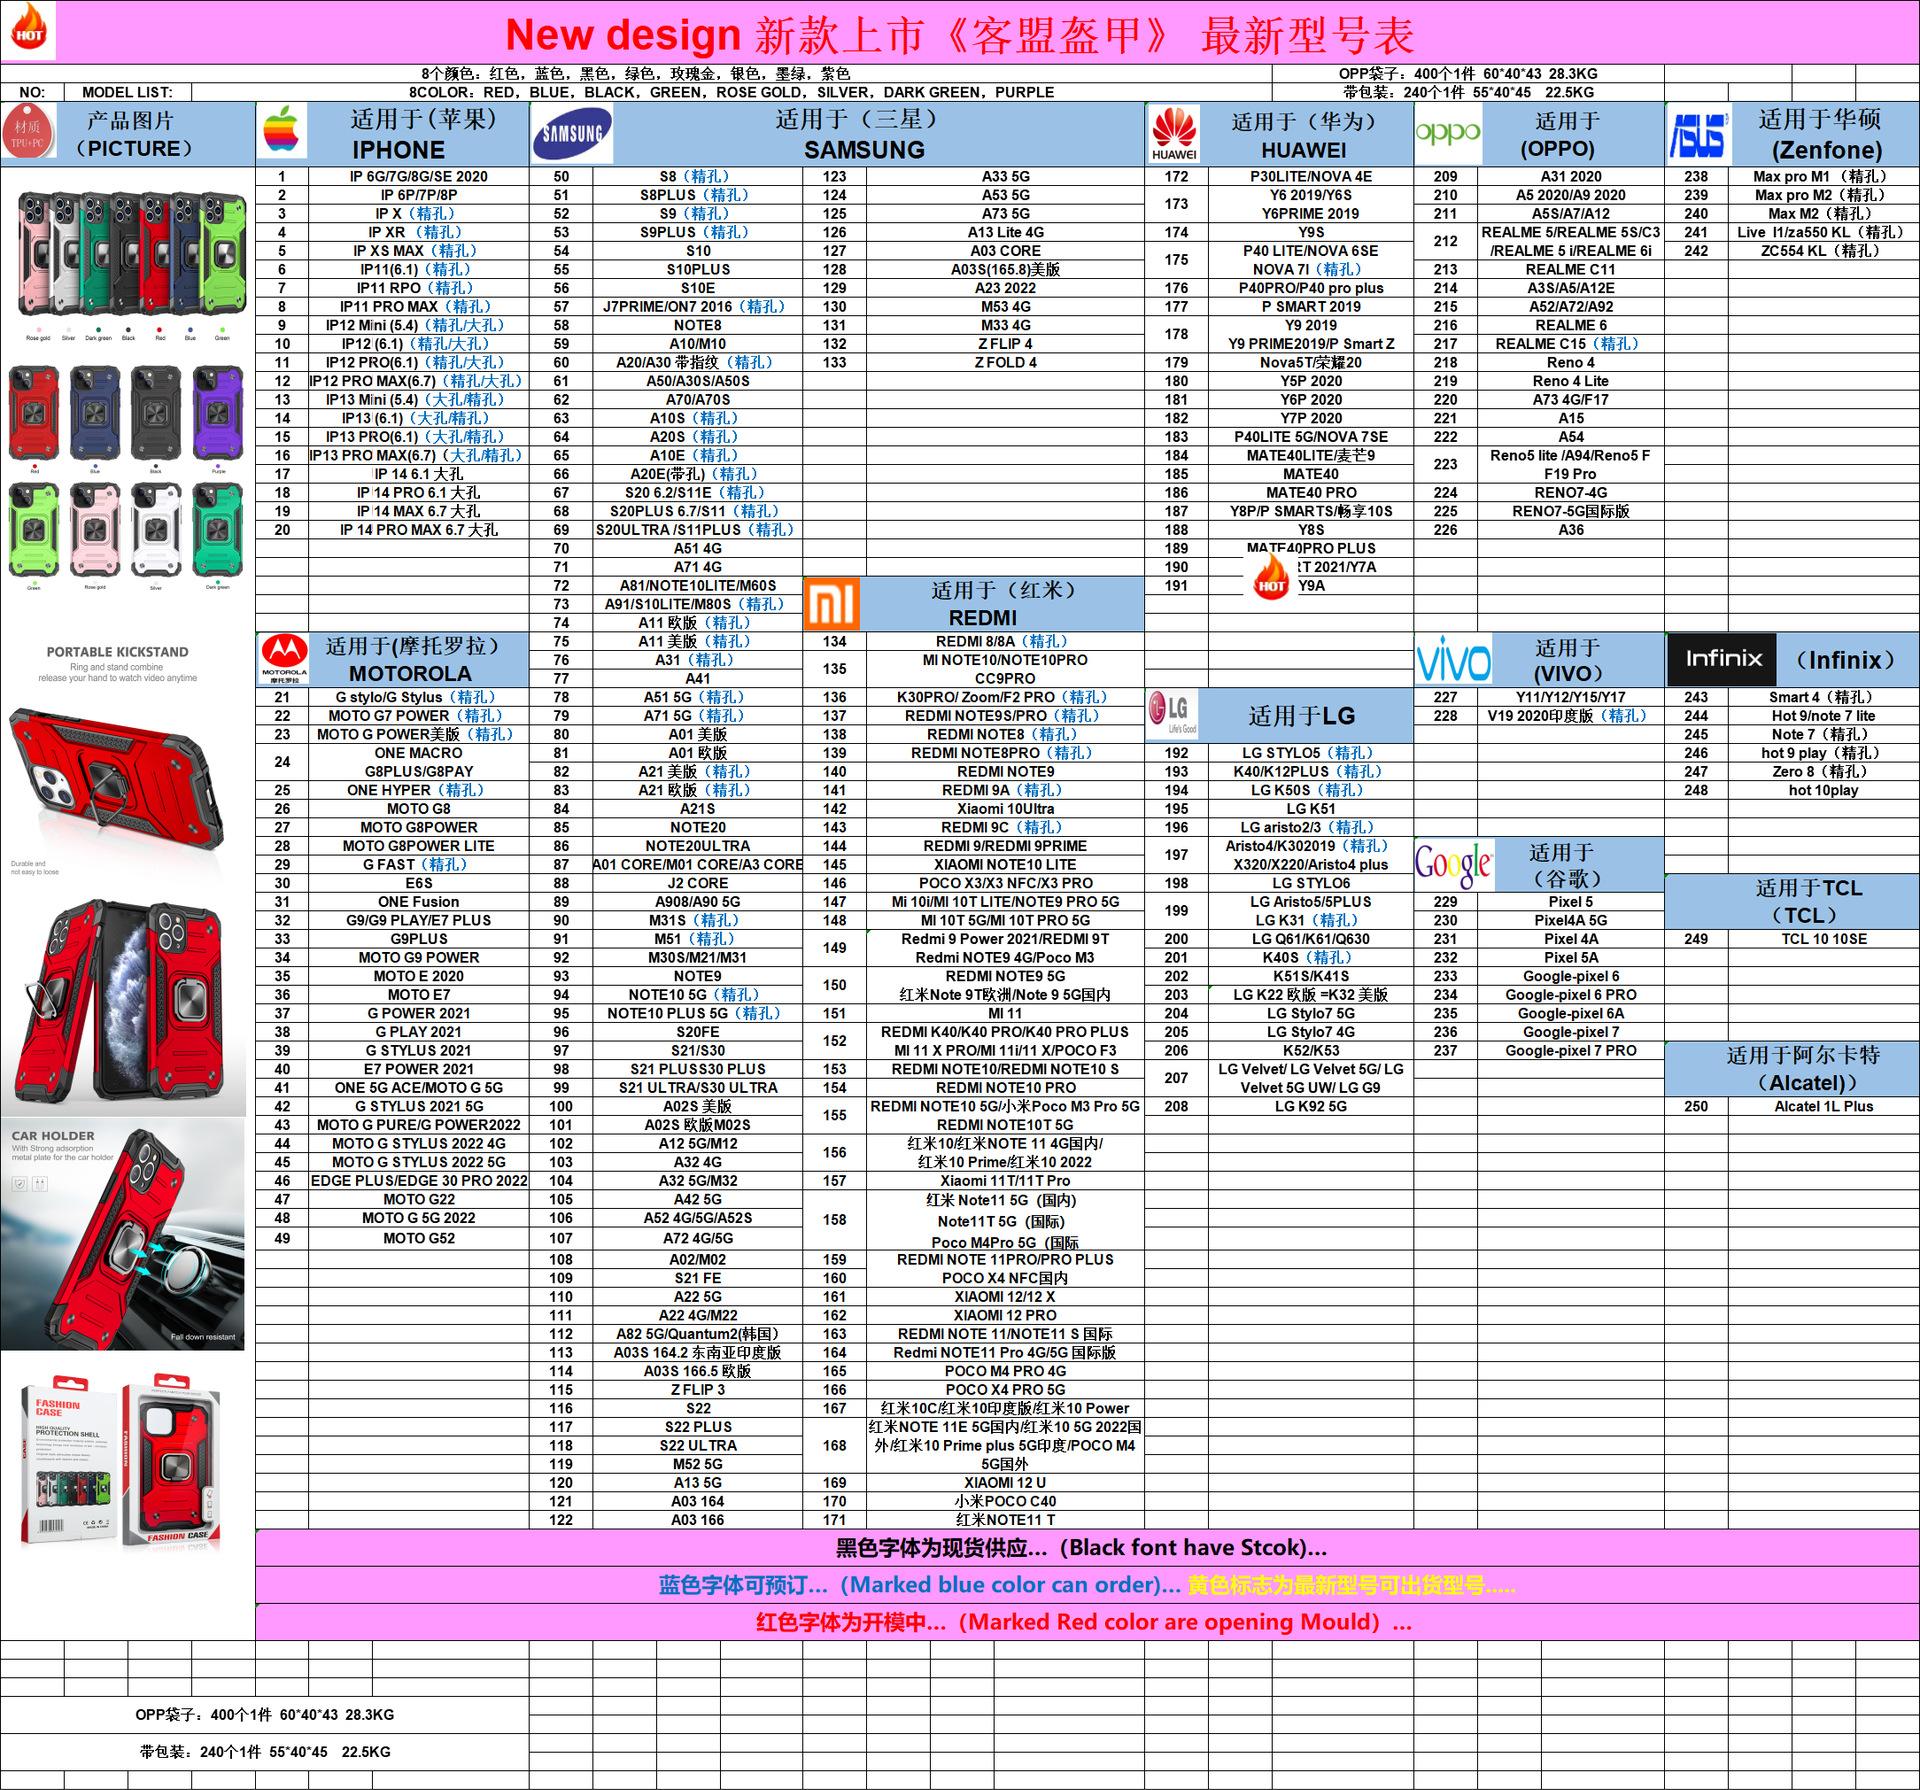The width and height of the screenshot is (1920, 1790).
Task: Select the "REALME C11" cell
Action: click(x=1570, y=270)
